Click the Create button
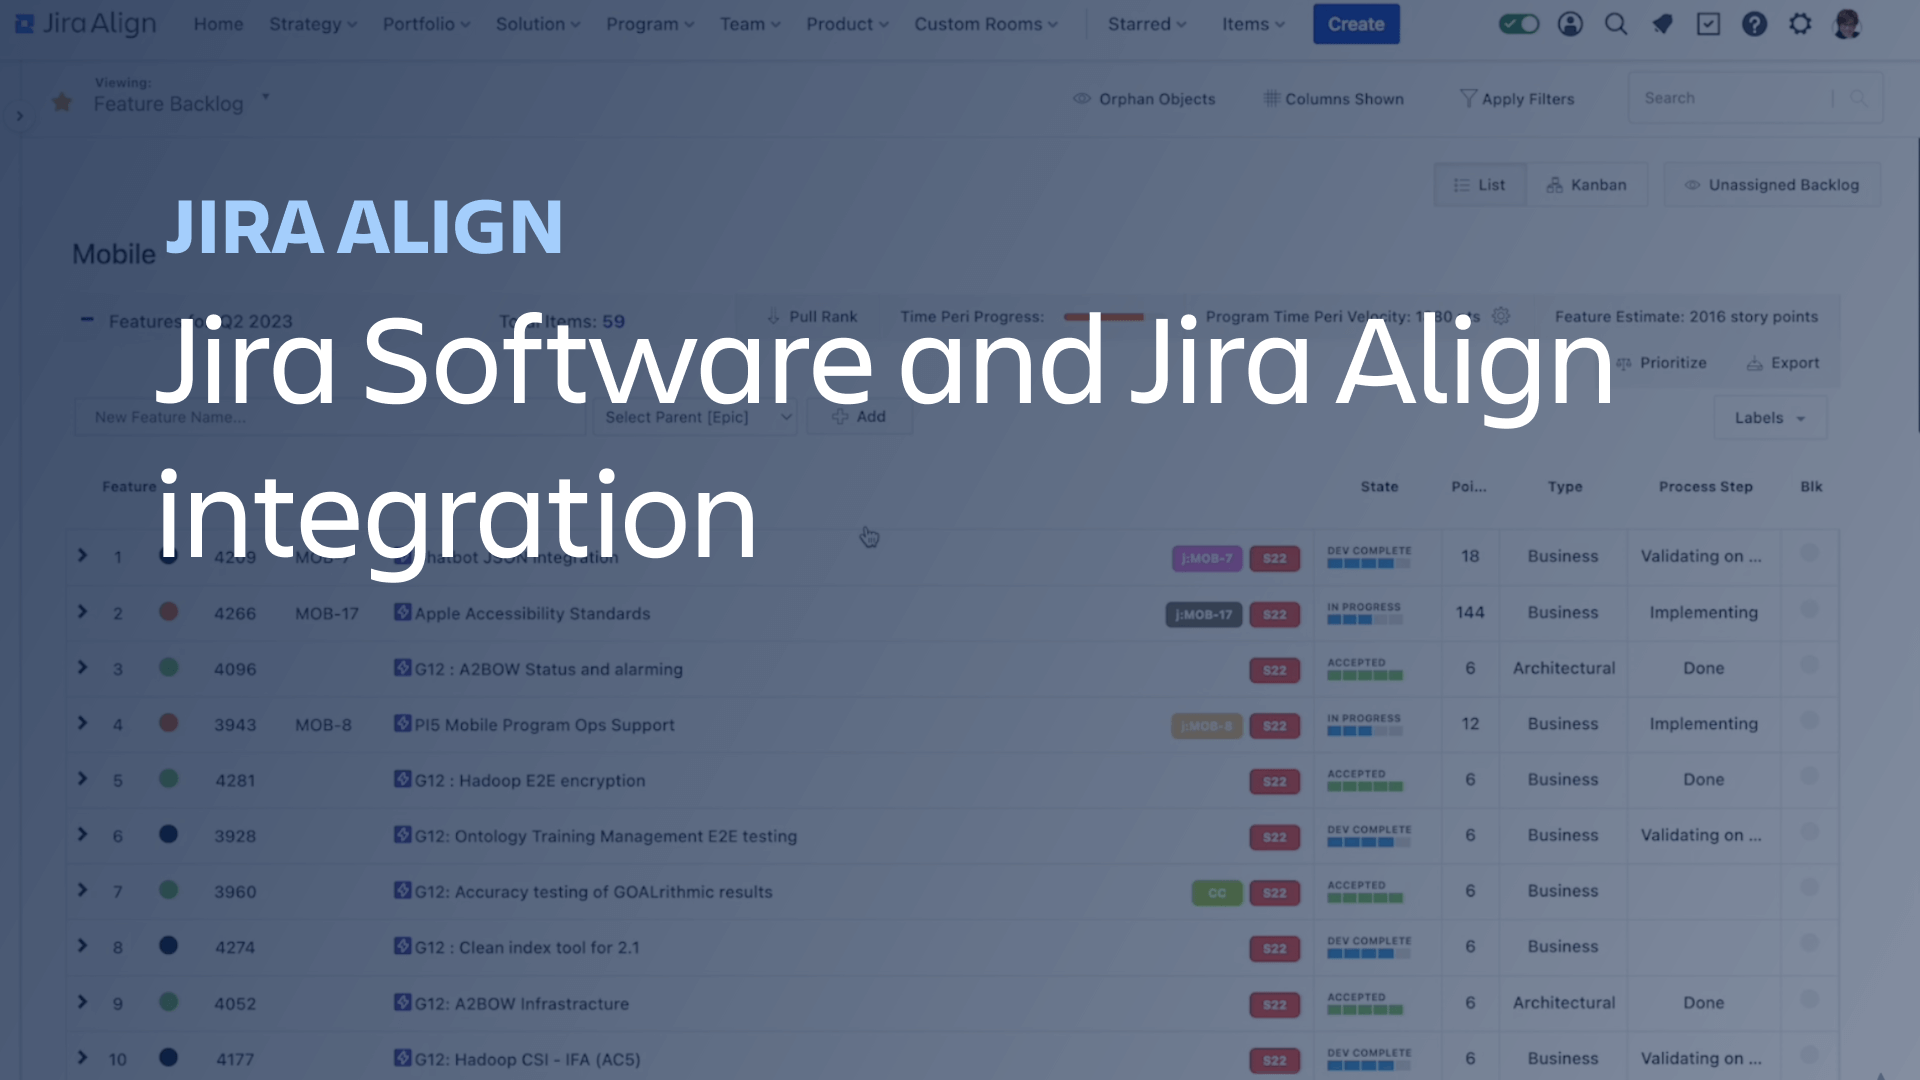This screenshot has width=1920, height=1080. point(1354,24)
